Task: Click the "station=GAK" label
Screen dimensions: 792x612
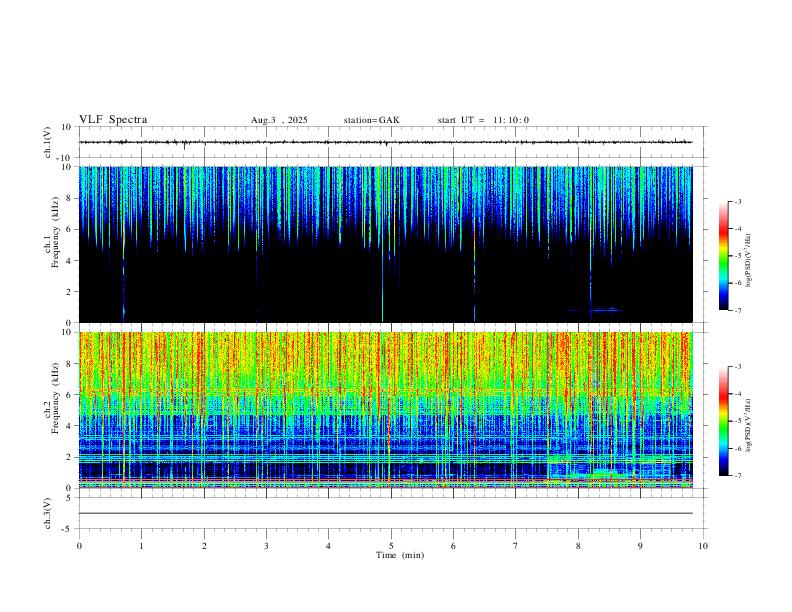Action: [x=371, y=120]
